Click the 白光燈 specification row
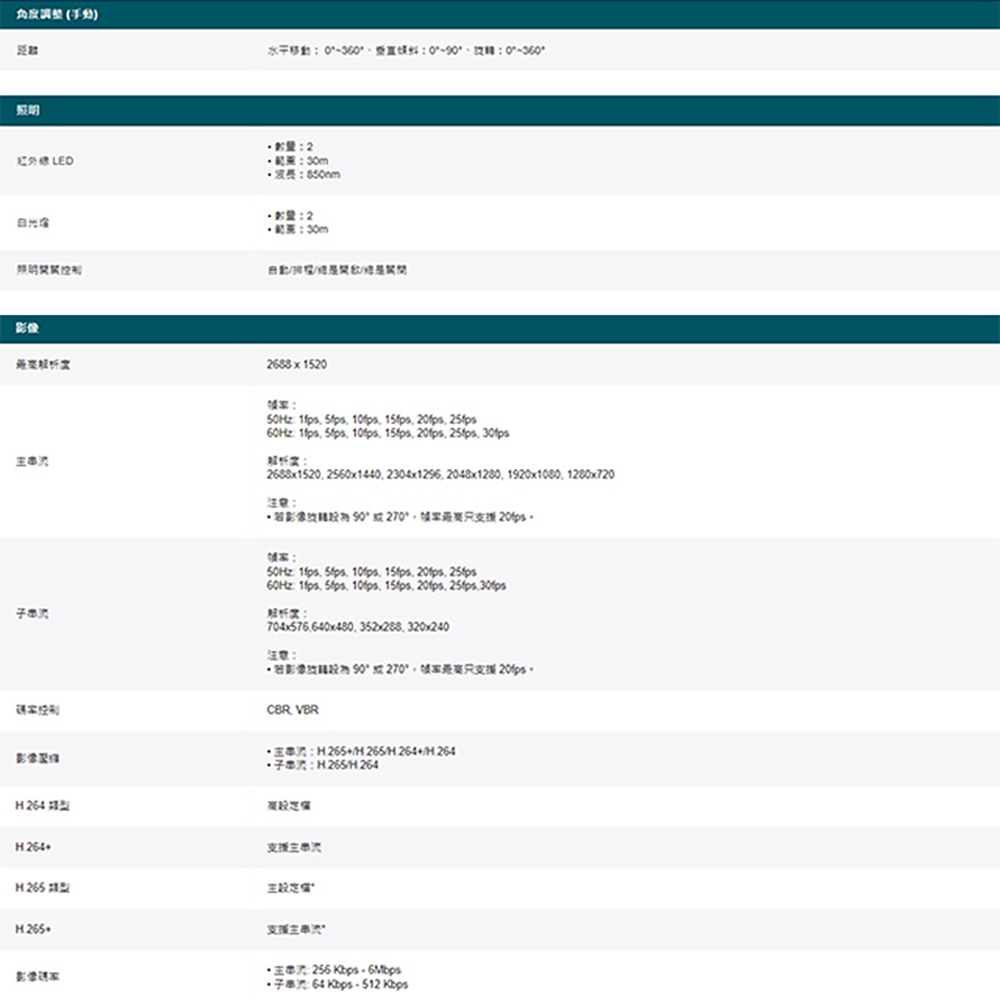 [25, 221]
